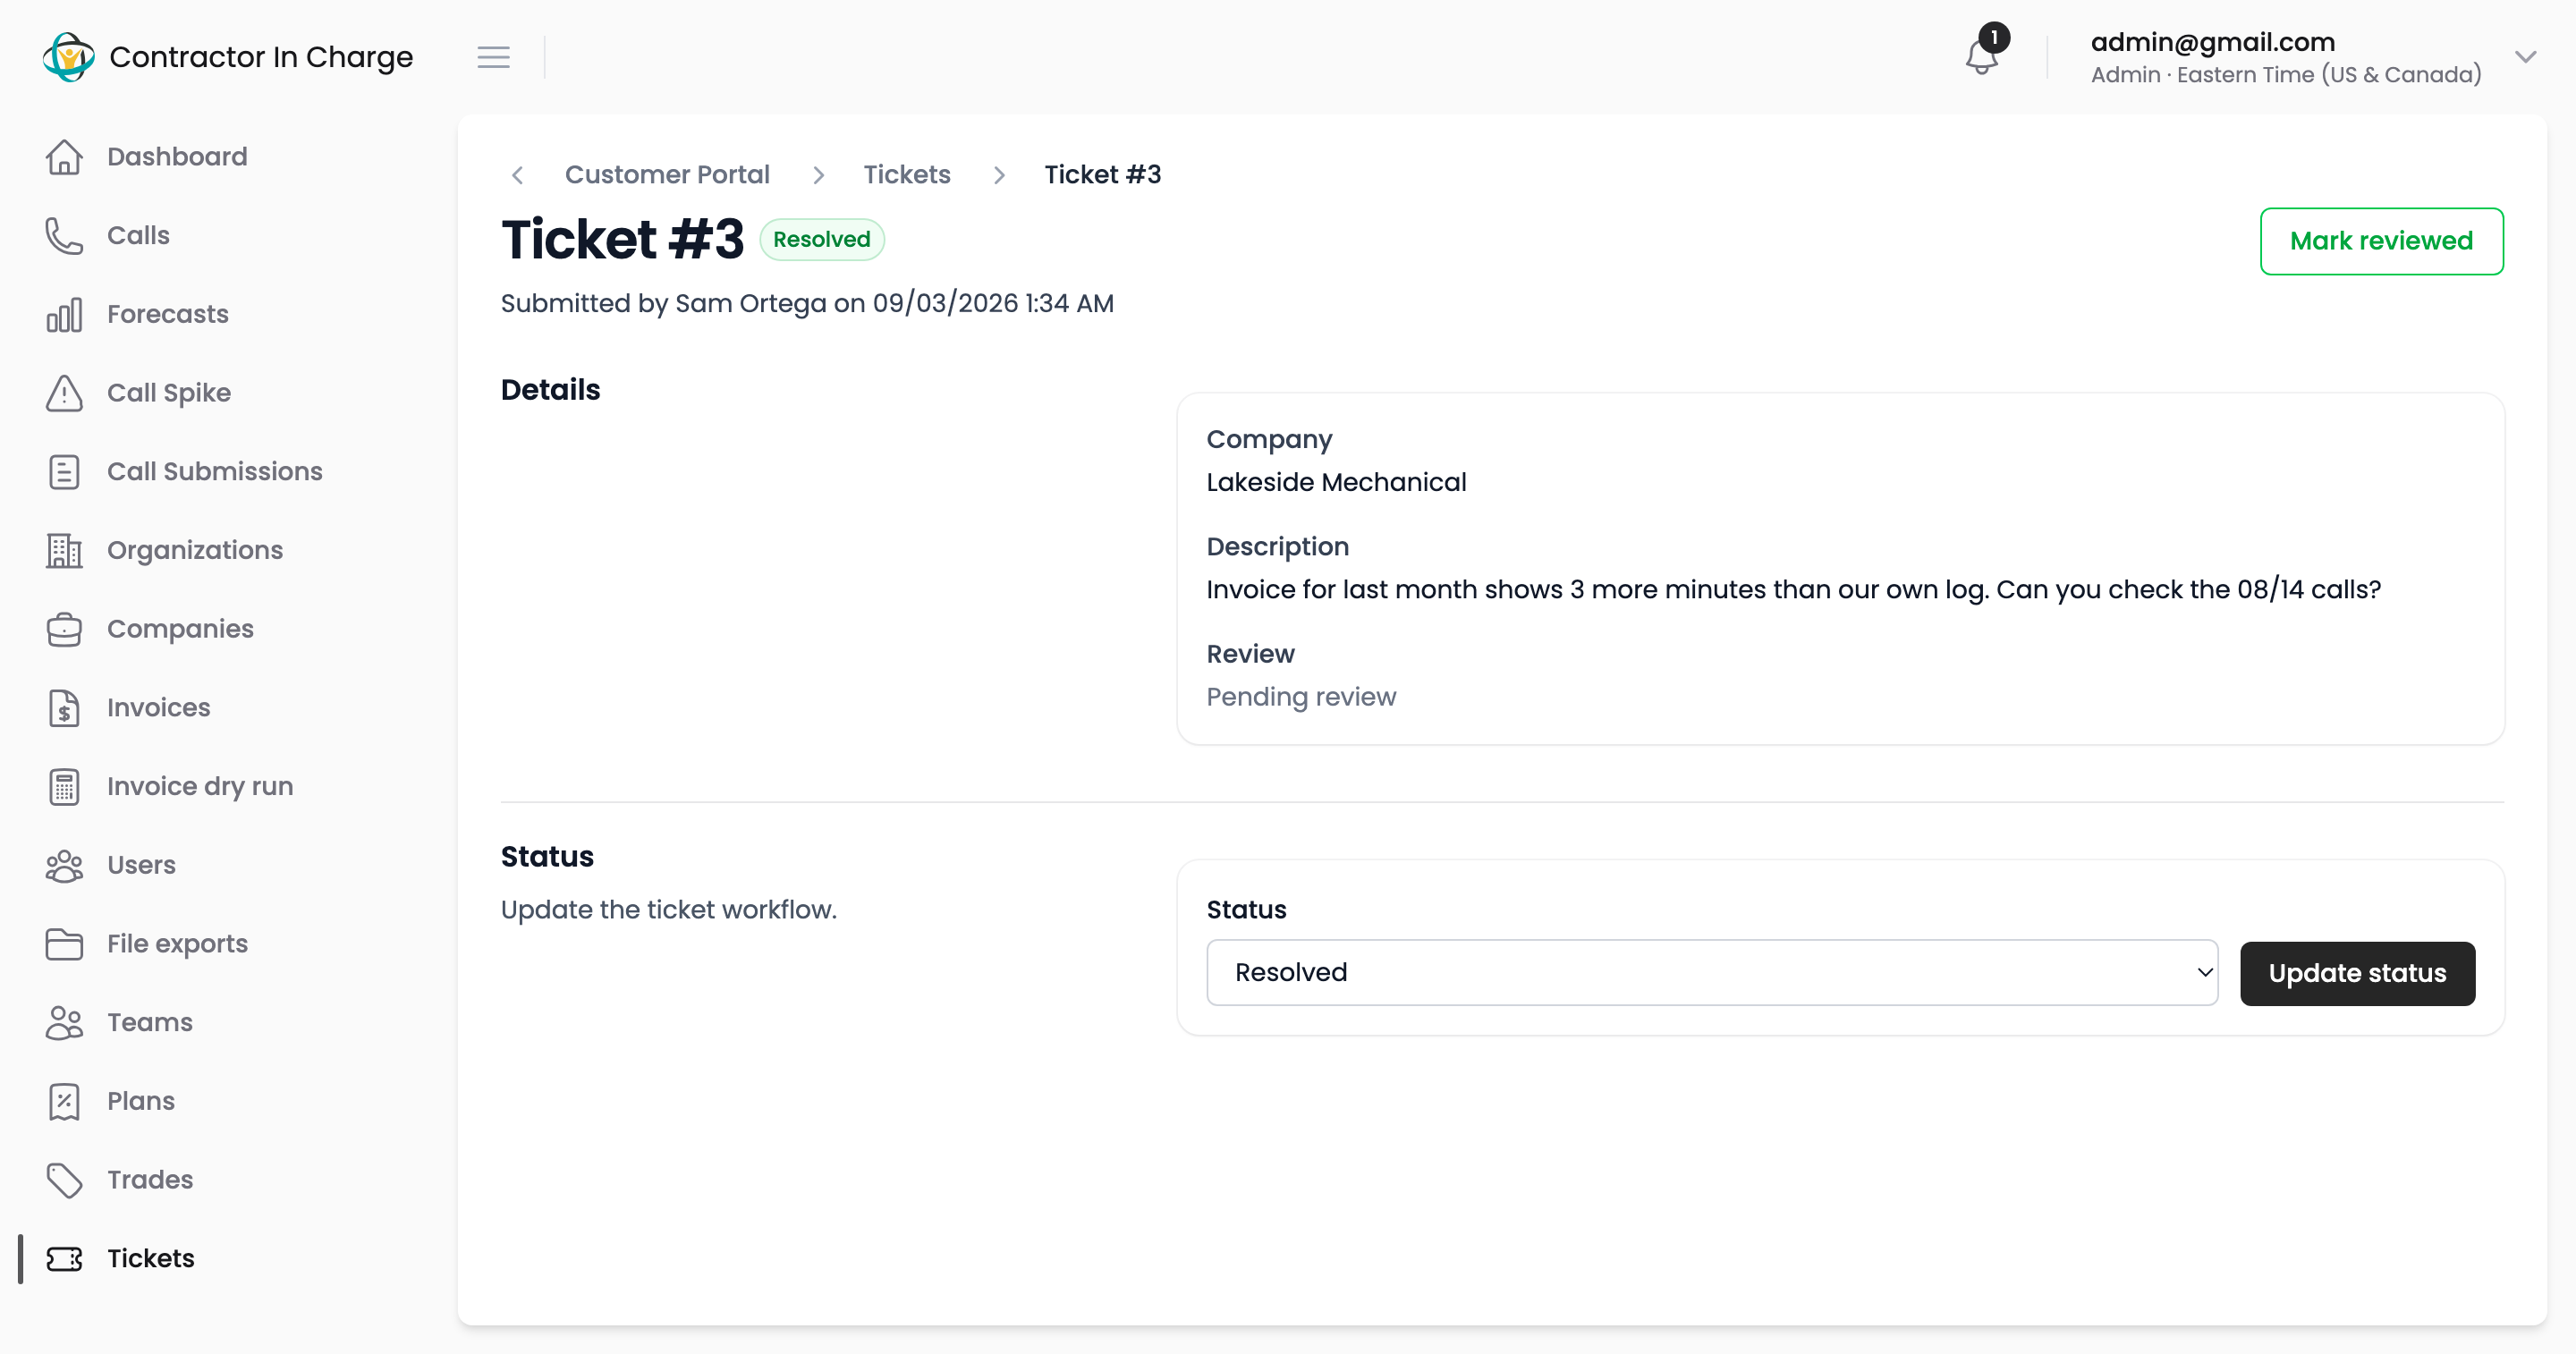
Task: Click the Trades tag icon
Action: pos(64,1180)
